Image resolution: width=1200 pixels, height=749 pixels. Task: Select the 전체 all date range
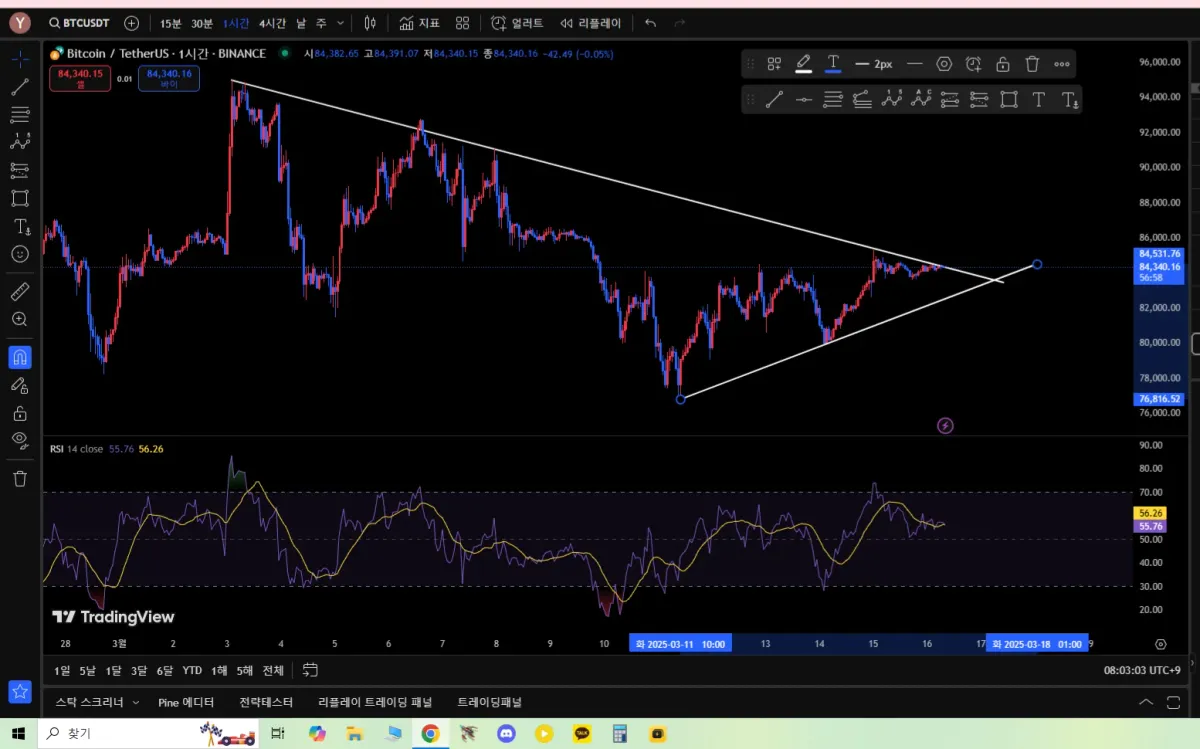(x=273, y=670)
